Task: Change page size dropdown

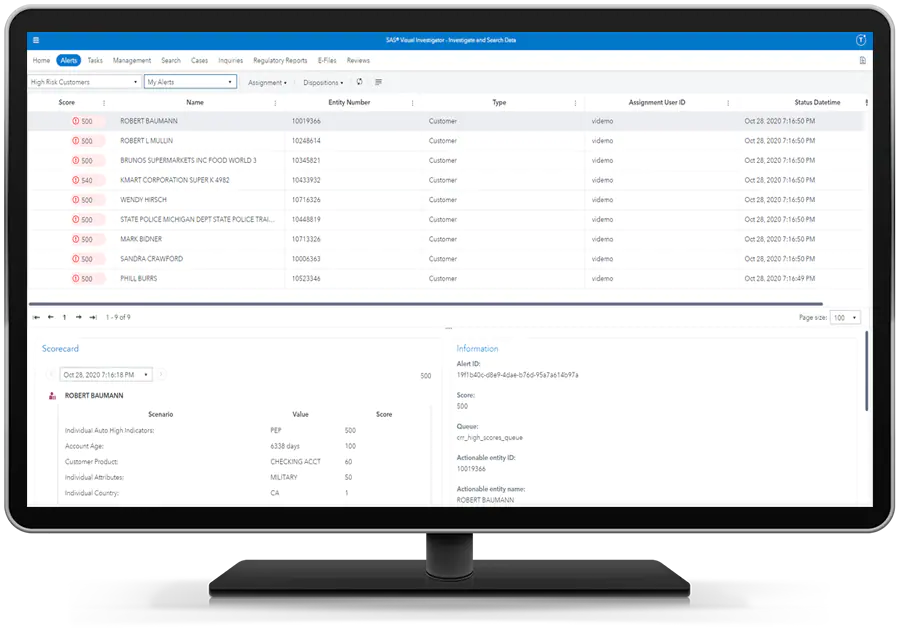Action: point(845,317)
